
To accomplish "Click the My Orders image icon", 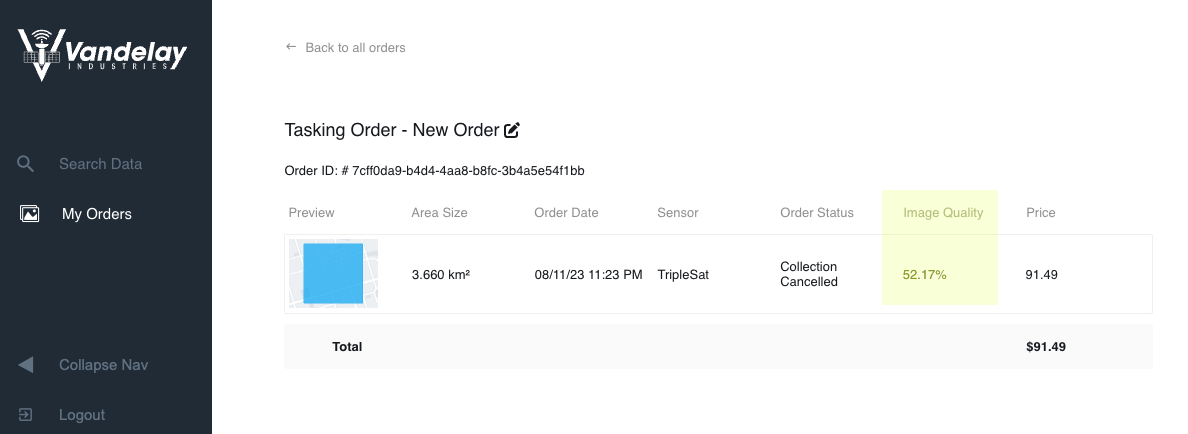I will click(x=30, y=214).
